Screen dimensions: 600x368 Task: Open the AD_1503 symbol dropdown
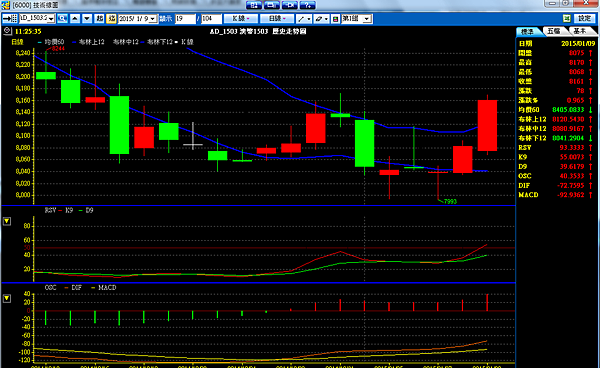click(51, 19)
